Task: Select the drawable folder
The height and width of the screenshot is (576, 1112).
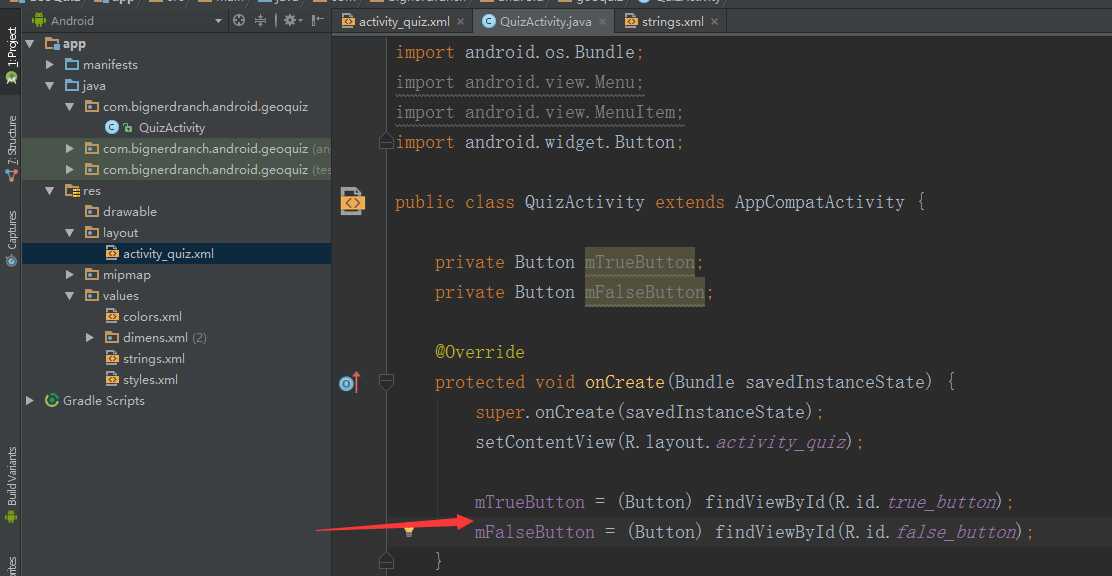Action: 177,211
